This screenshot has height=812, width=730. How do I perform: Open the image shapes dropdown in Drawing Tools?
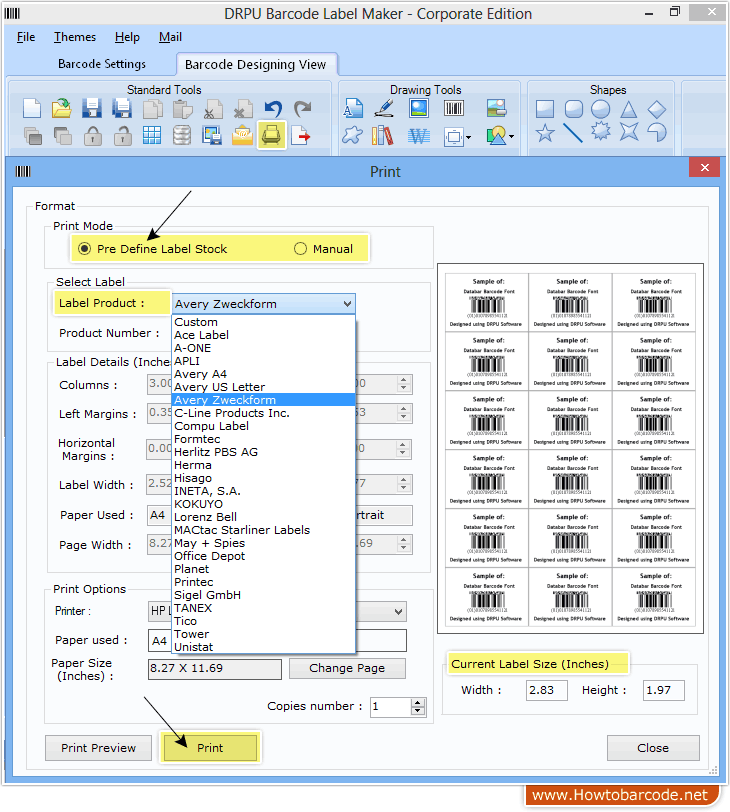point(512,137)
